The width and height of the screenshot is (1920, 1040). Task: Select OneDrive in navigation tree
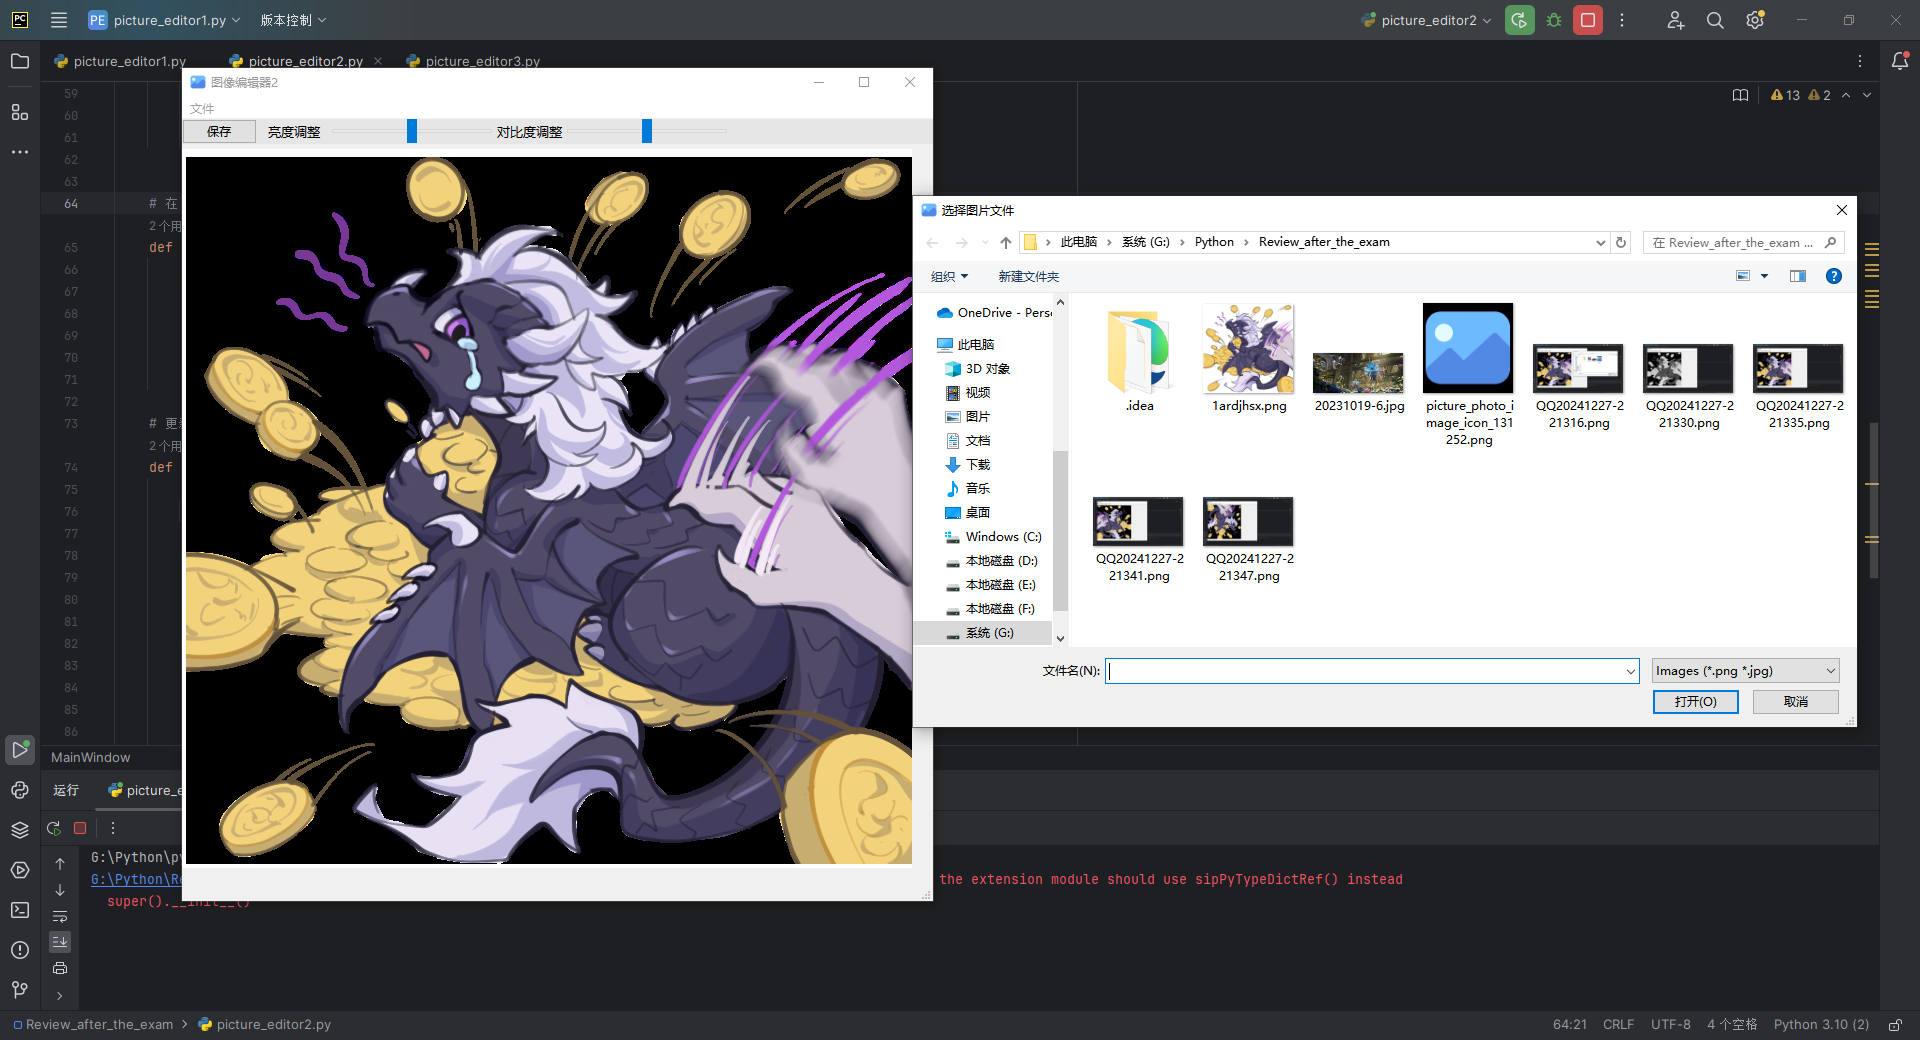tap(994, 313)
